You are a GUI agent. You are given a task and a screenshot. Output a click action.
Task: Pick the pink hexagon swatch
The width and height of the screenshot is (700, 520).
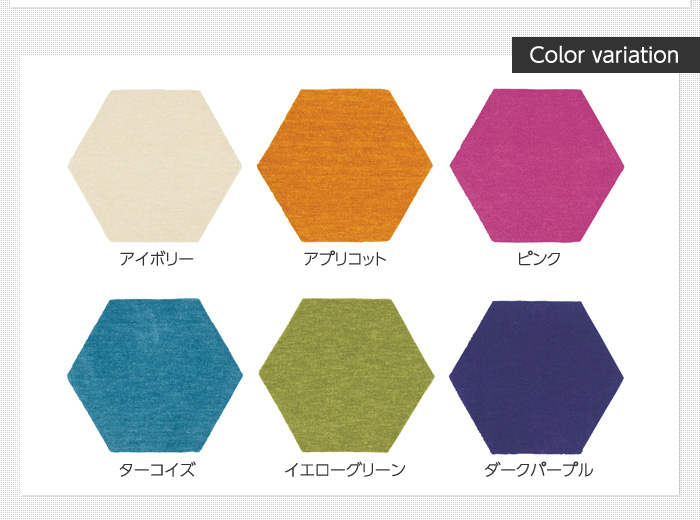tap(537, 166)
